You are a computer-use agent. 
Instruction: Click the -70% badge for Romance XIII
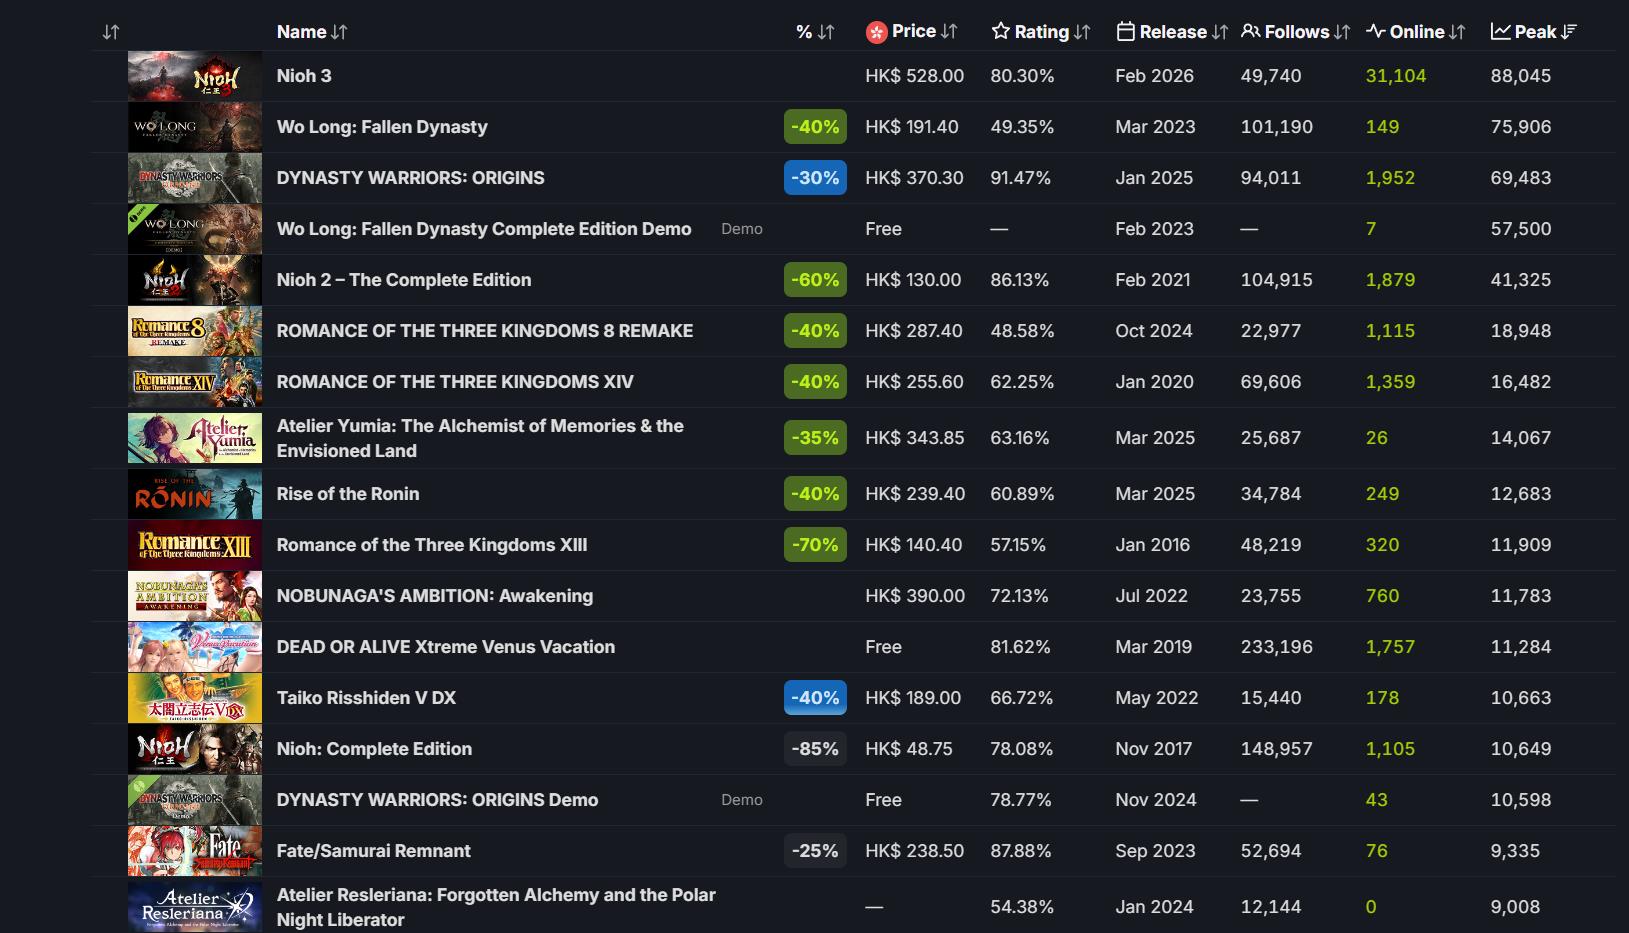tap(815, 545)
